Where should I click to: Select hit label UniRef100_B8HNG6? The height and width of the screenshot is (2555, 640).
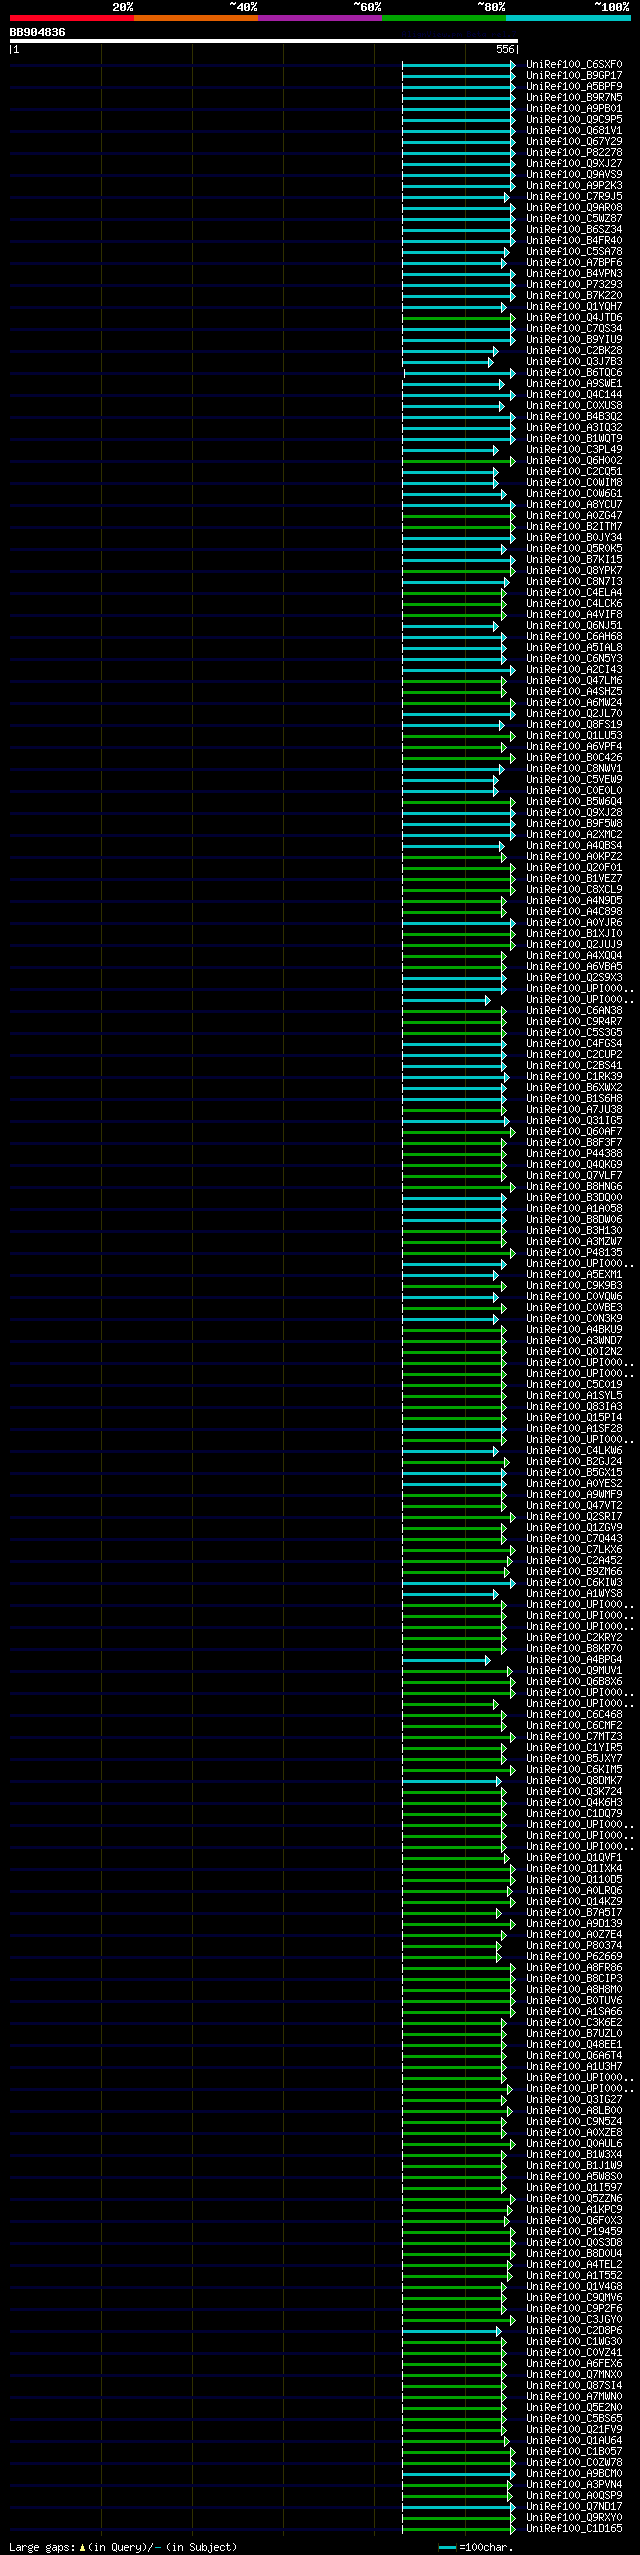coord(574,1187)
